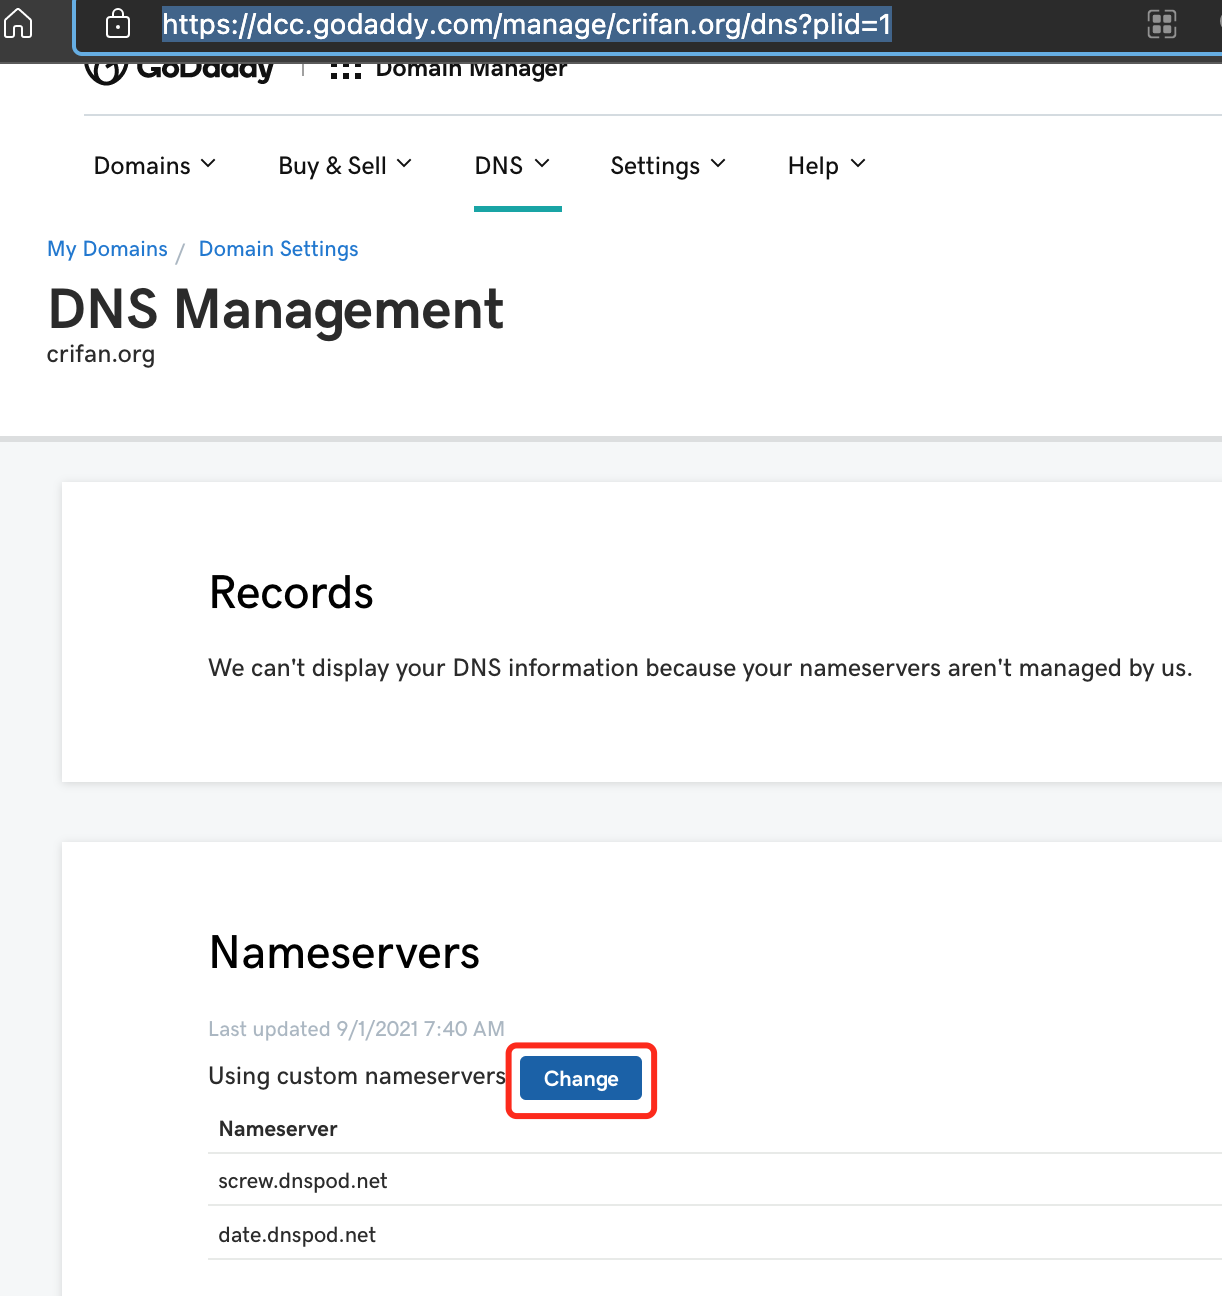Screen dimensions: 1222x1296
Task: Click the Nameserver column header
Action: pos(278,1129)
